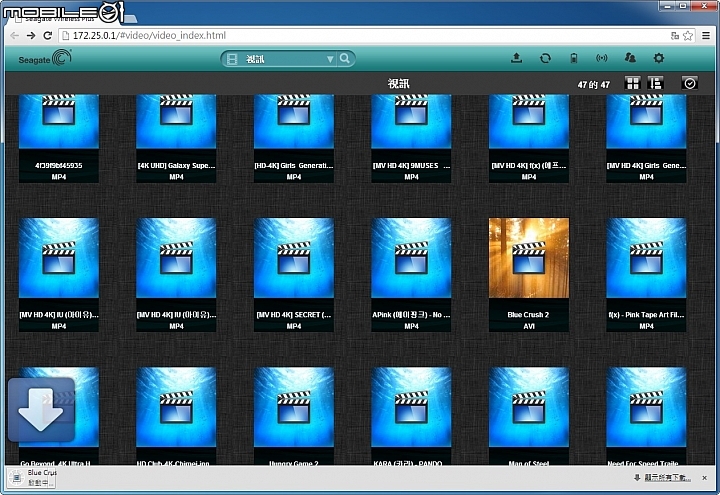Check the battery status icon
The height and width of the screenshot is (495, 720).
(574, 58)
